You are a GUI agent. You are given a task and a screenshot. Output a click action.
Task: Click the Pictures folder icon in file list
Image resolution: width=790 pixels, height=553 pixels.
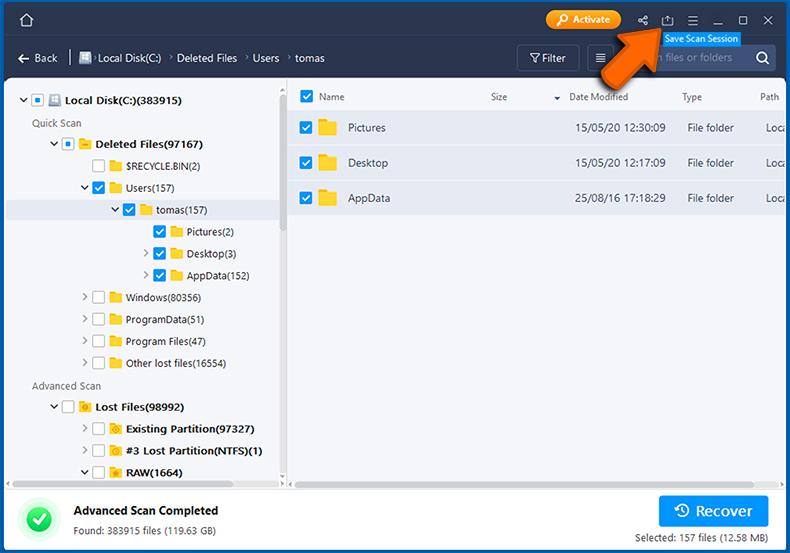[x=327, y=127]
